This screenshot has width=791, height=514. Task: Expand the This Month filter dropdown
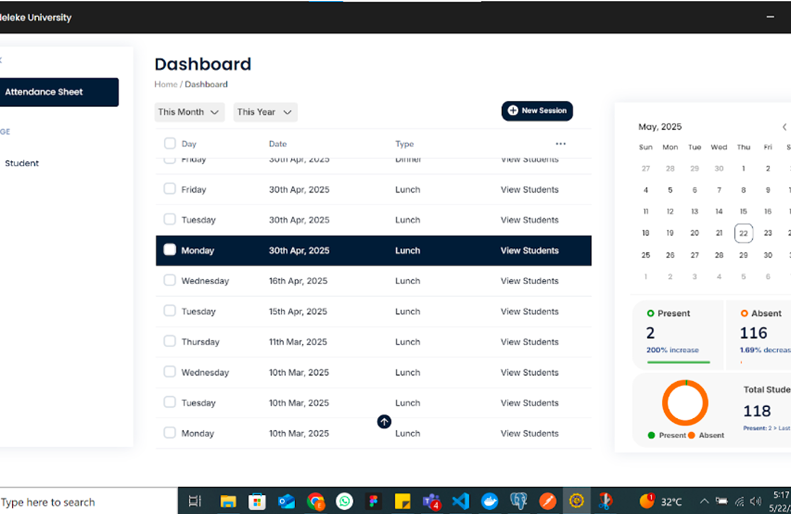pyautogui.click(x=189, y=112)
